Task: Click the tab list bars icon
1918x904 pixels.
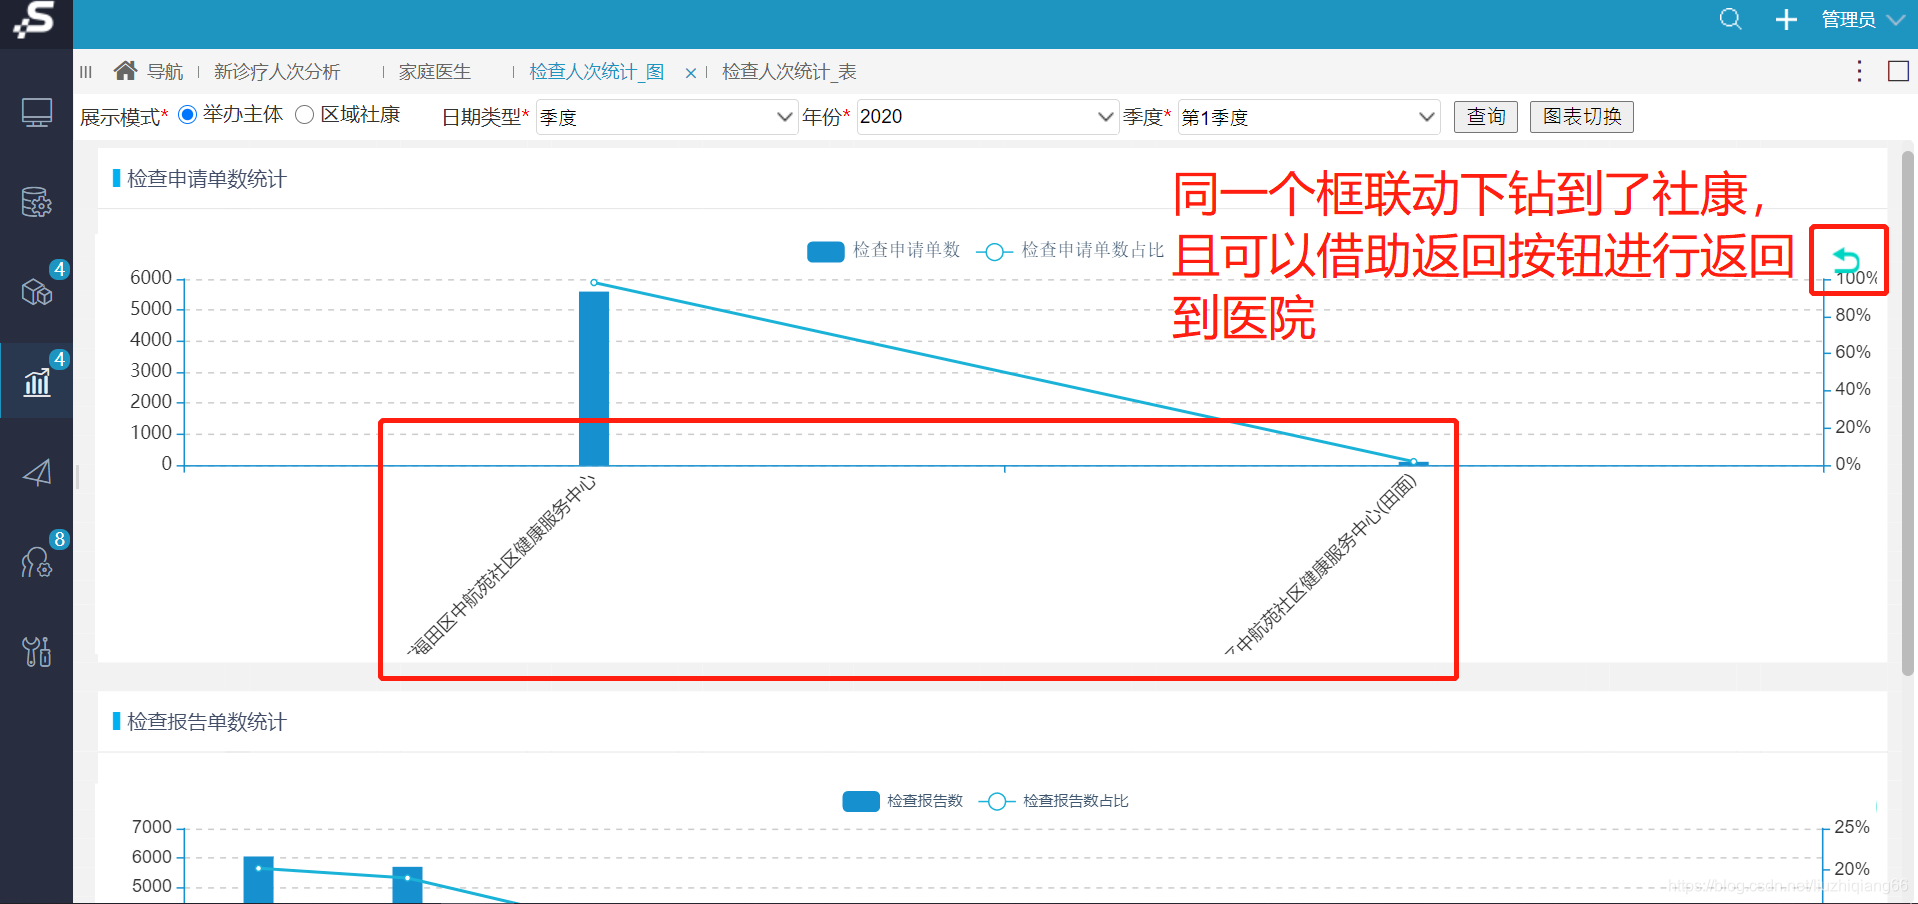Action: 86,72
